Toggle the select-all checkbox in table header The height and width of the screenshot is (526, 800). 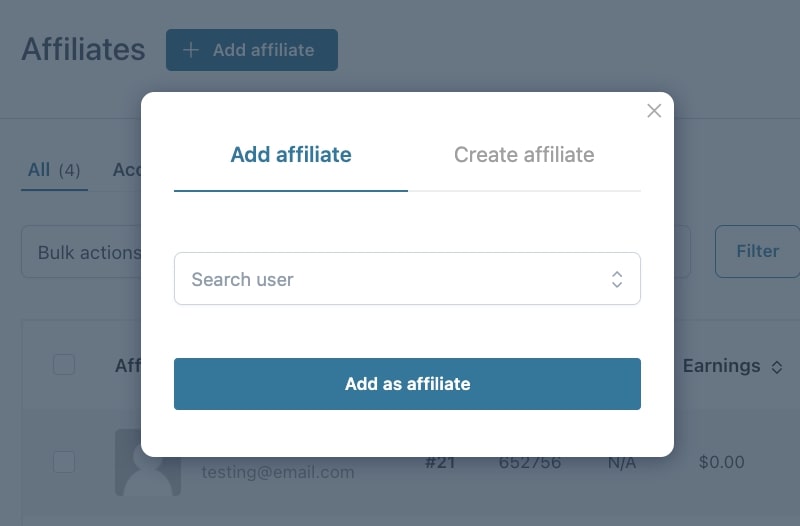[x=64, y=365]
